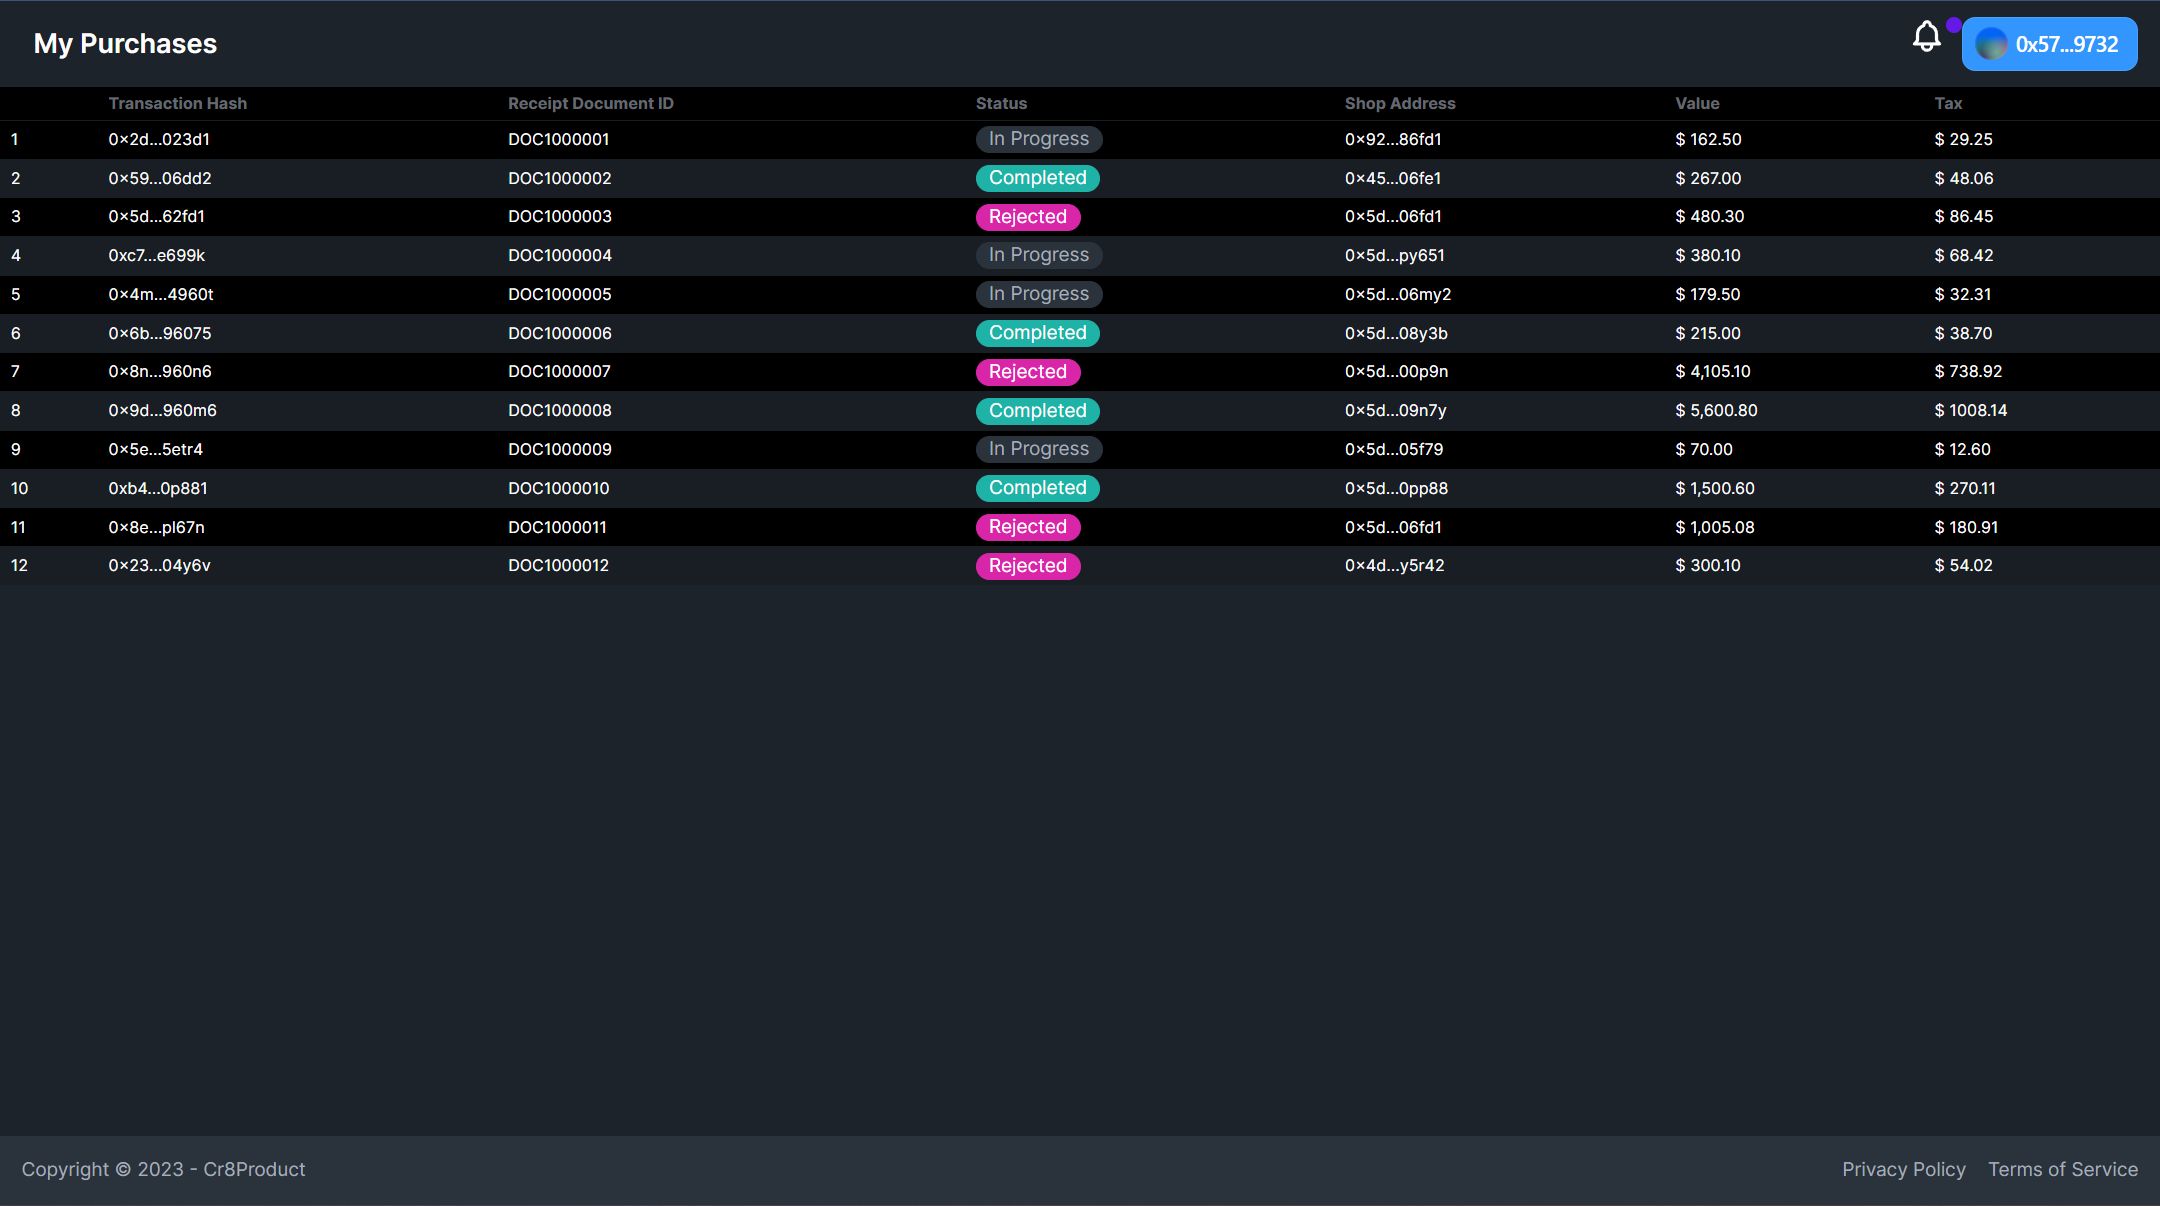This screenshot has height=1206, width=2160.
Task: Open the Privacy Policy link
Action: click(1903, 1169)
